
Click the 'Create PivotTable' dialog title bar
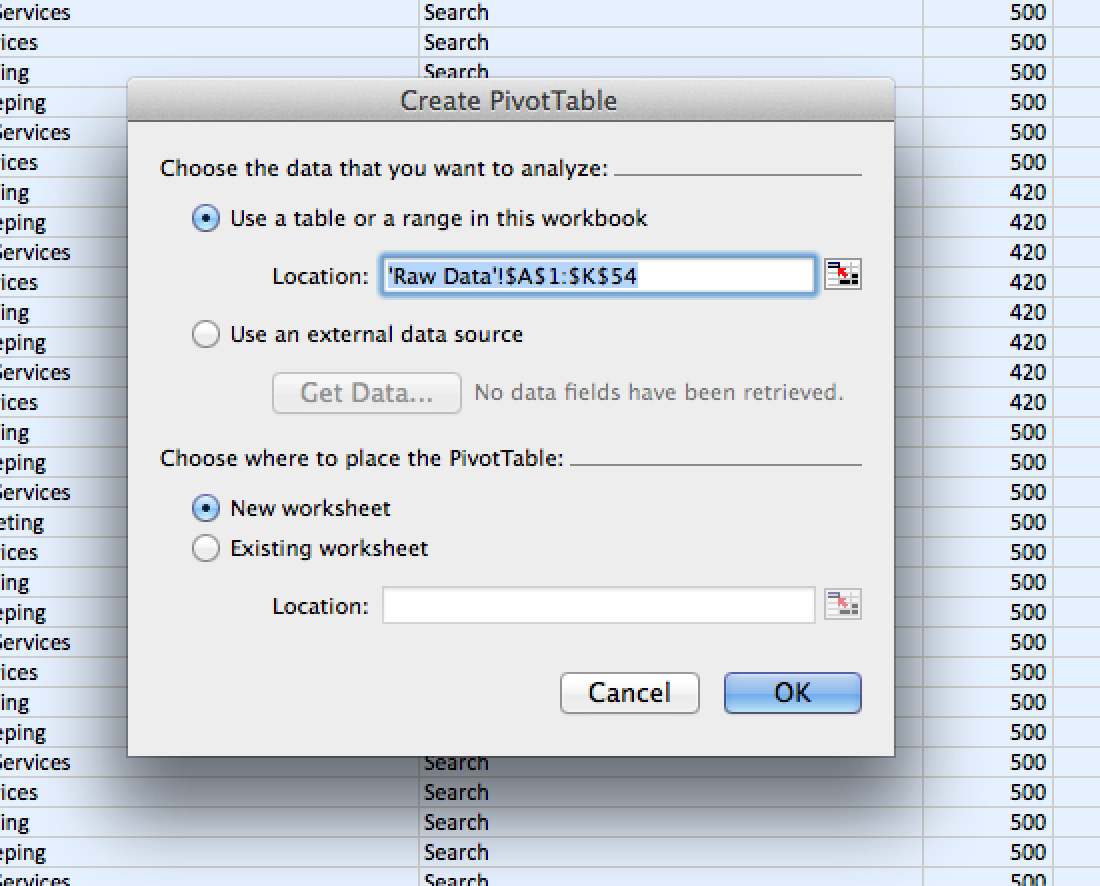pyautogui.click(x=510, y=100)
